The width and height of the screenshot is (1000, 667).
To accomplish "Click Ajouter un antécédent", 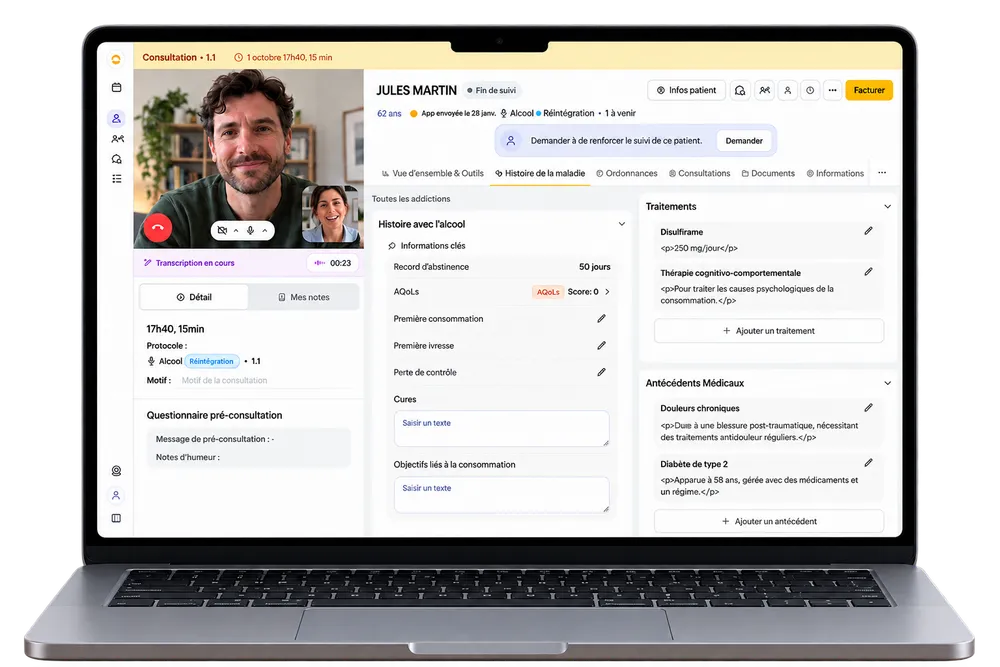I will click(x=769, y=521).
